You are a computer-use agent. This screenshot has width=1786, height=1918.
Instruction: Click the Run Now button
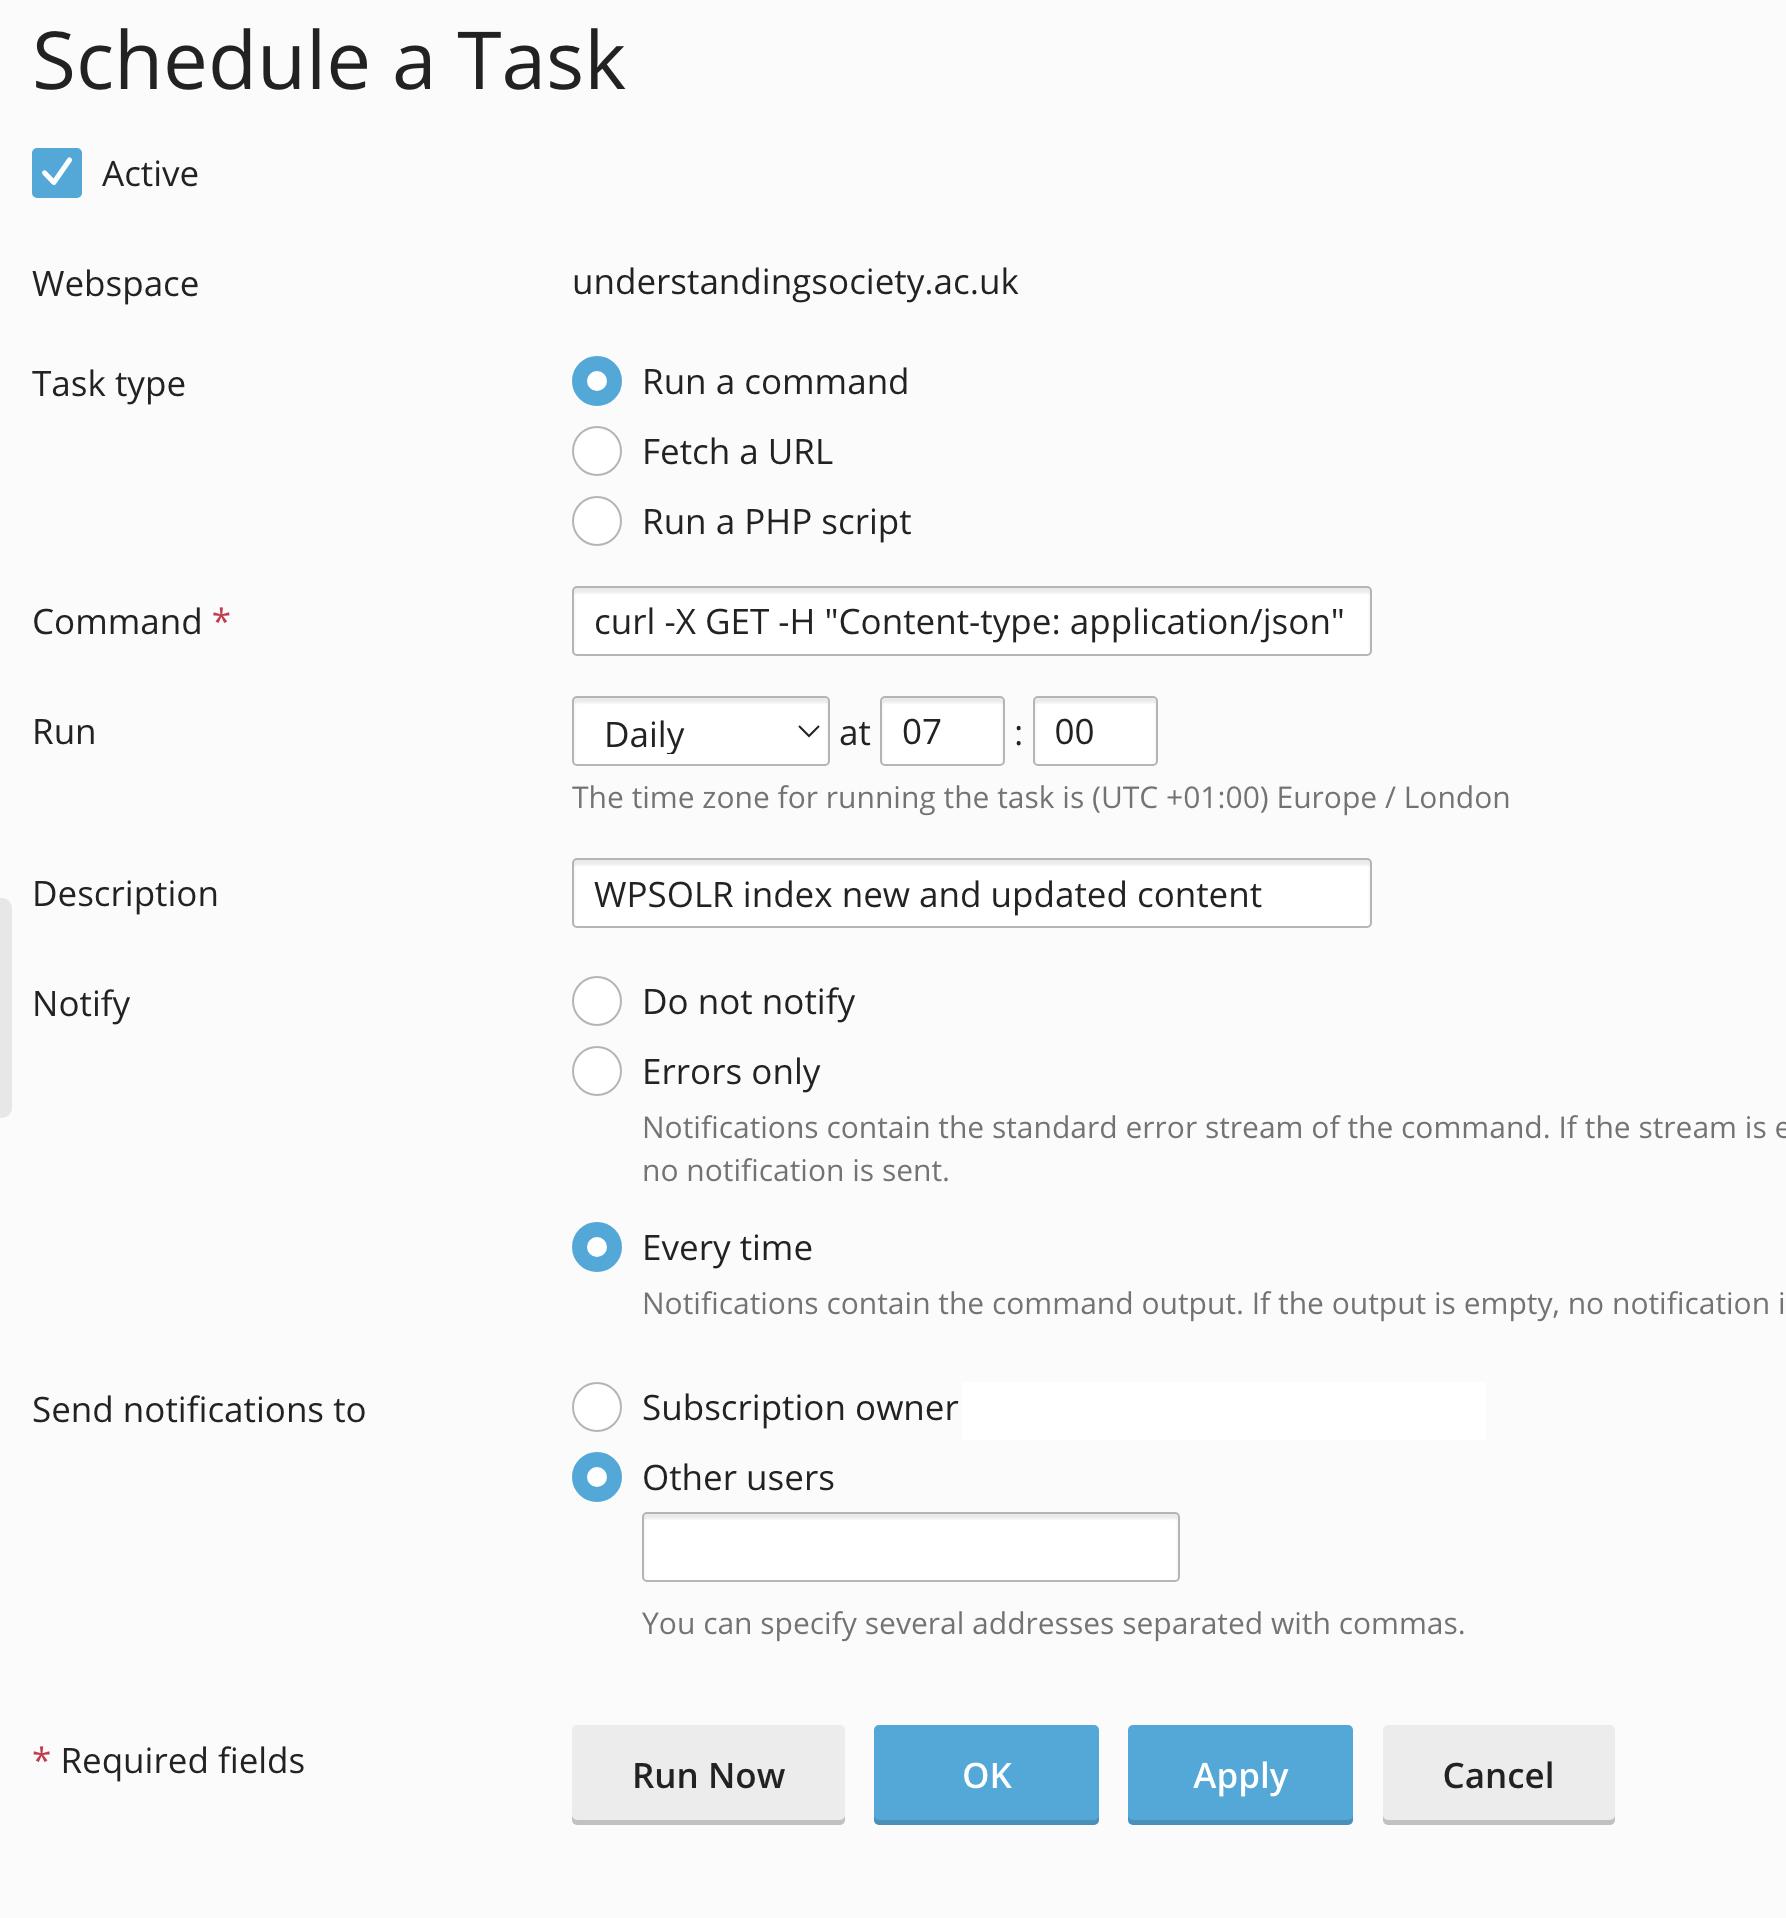708,1775
